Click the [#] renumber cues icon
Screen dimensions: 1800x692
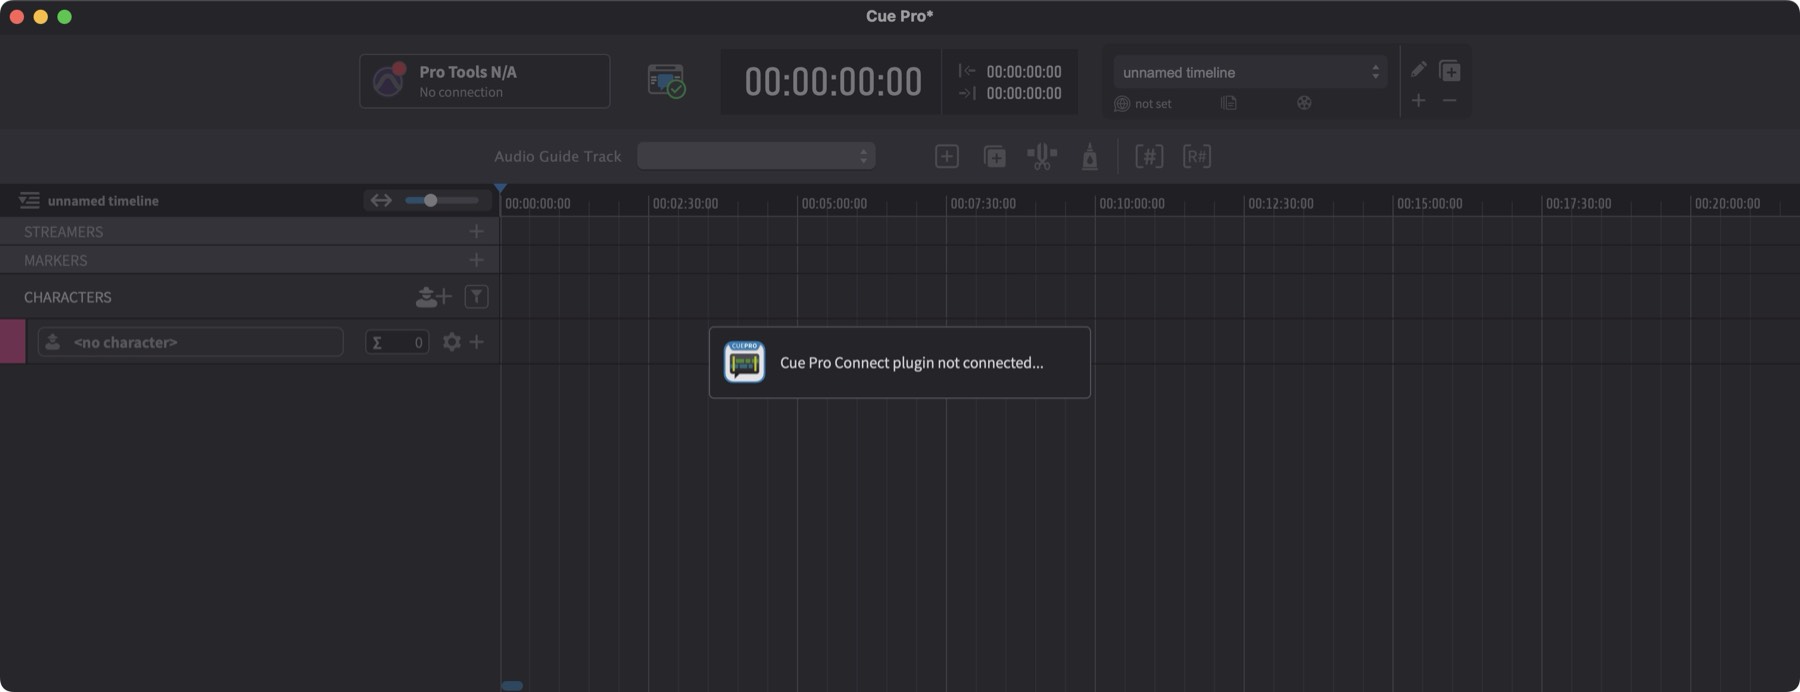point(1149,156)
